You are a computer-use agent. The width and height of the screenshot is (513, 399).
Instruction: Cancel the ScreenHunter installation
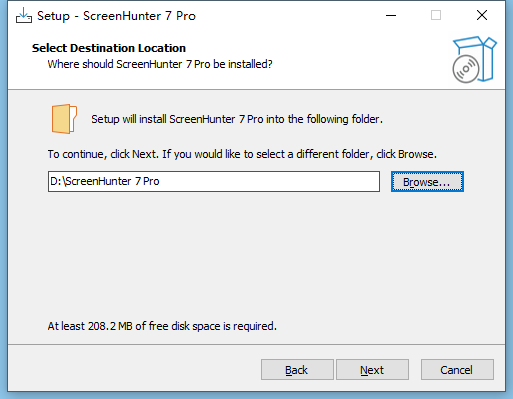[x=457, y=370]
